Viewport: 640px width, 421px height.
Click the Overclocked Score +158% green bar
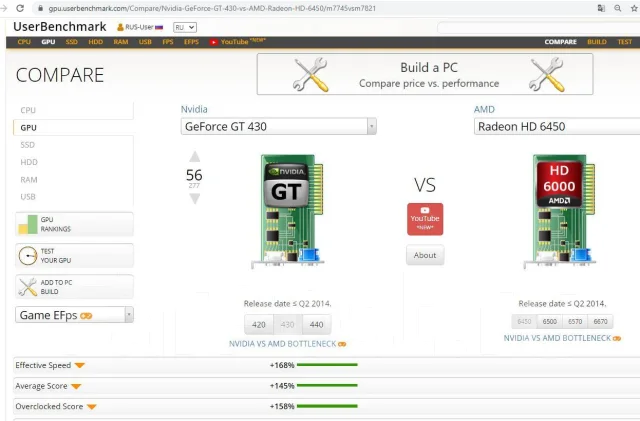pyautogui.click(x=327, y=406)
